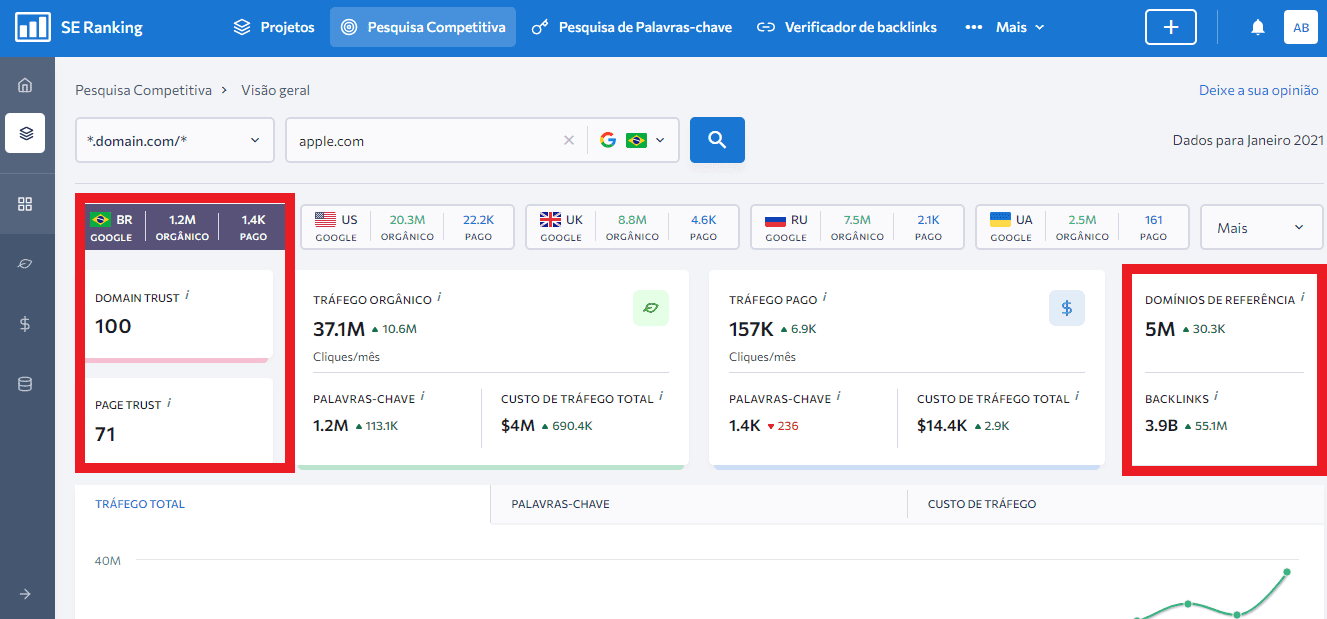
Task: Open the AB user avatar menu
Action: pos(1301,27)
